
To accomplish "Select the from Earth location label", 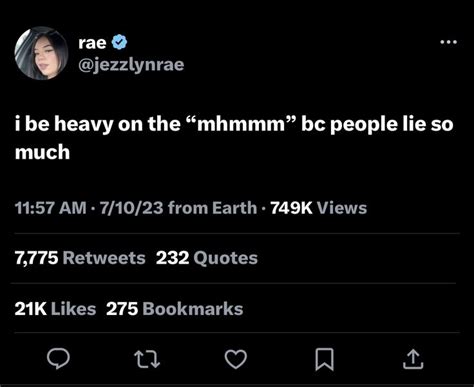I will click(212, 208).
